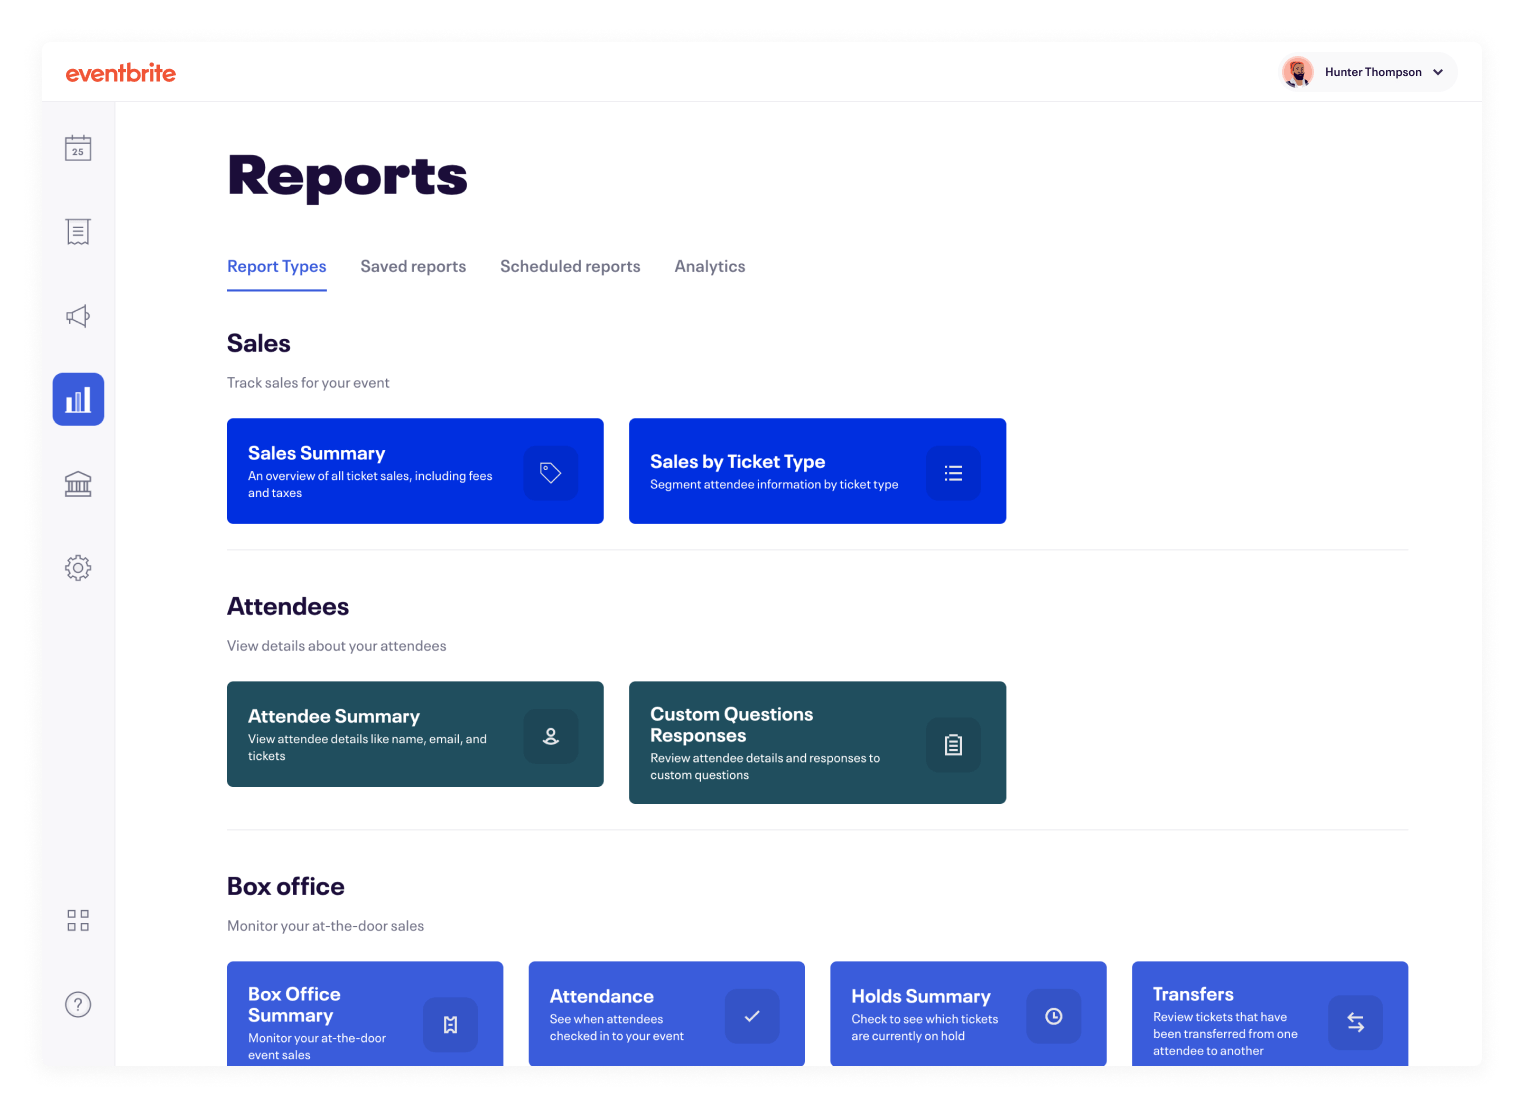Open the Analytics tab

coord(709,266)
